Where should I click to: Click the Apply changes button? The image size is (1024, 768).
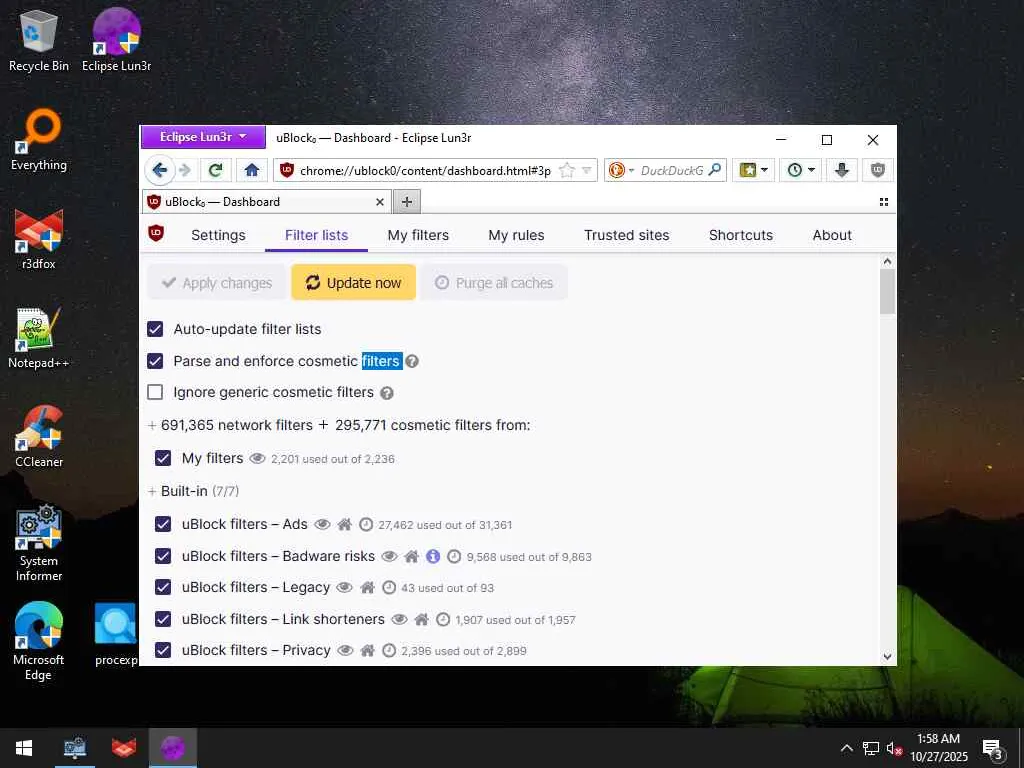pyautogui.click(x=216, y=283)
